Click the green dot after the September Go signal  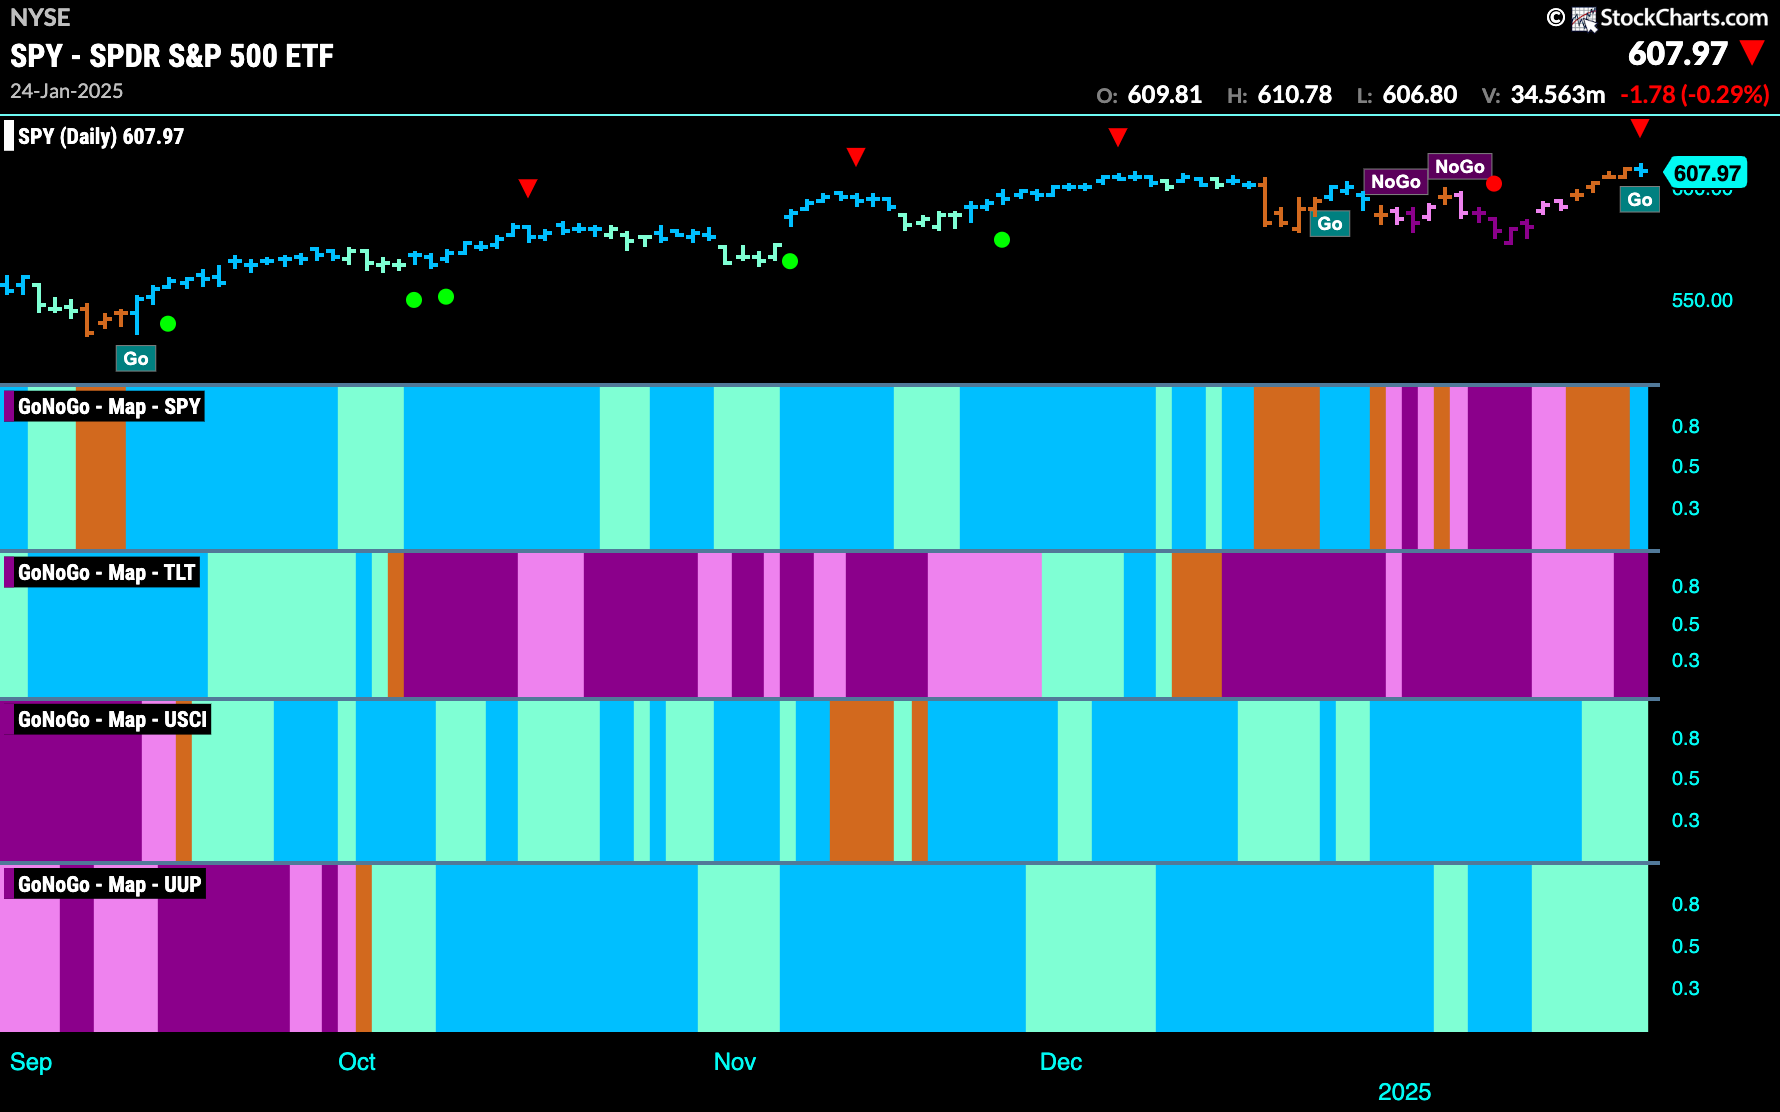coord(168,323)
